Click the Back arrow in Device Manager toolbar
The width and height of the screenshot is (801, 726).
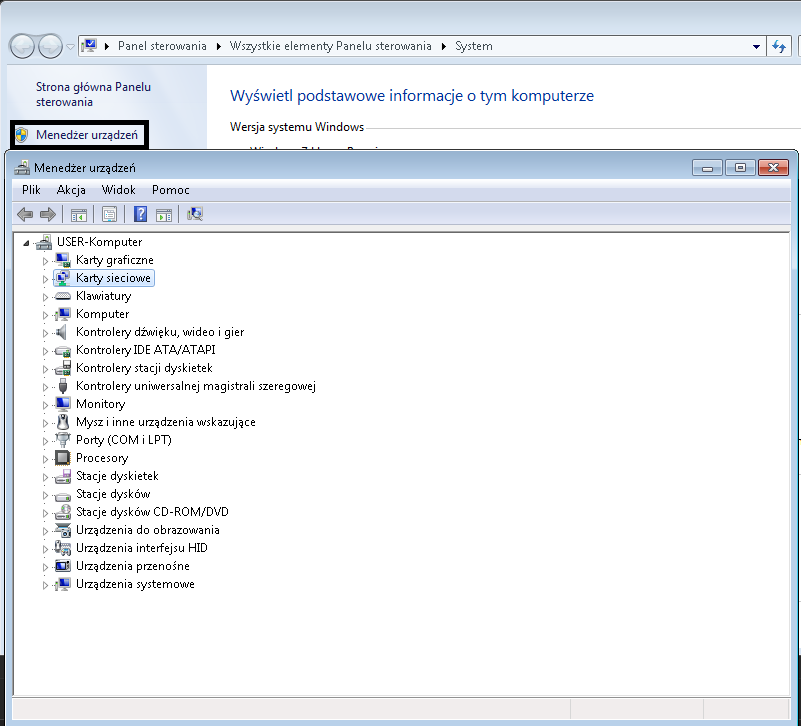coord(25,214)
